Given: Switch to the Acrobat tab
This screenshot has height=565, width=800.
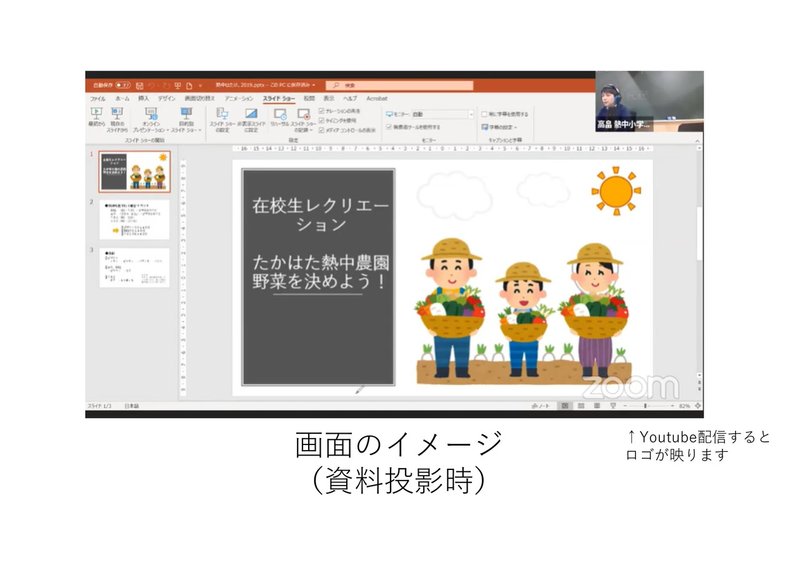Looking at the screenshot, I should pos(377,99).
